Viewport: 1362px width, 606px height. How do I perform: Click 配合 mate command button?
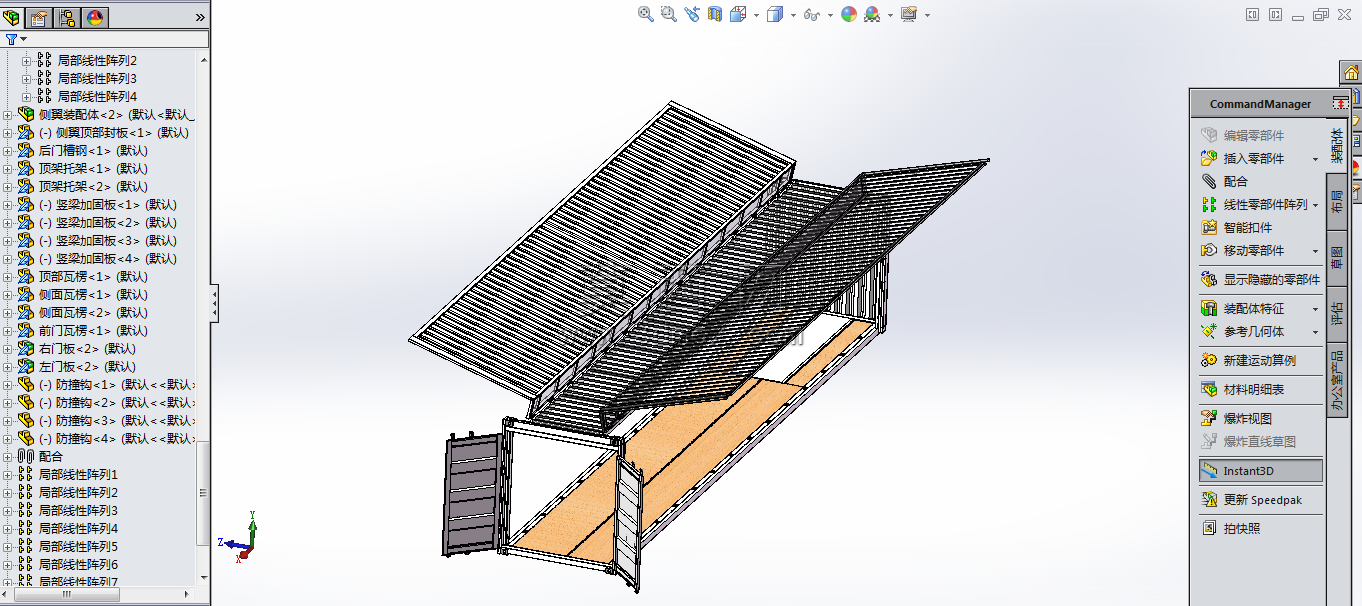[x=1225, y=181]
